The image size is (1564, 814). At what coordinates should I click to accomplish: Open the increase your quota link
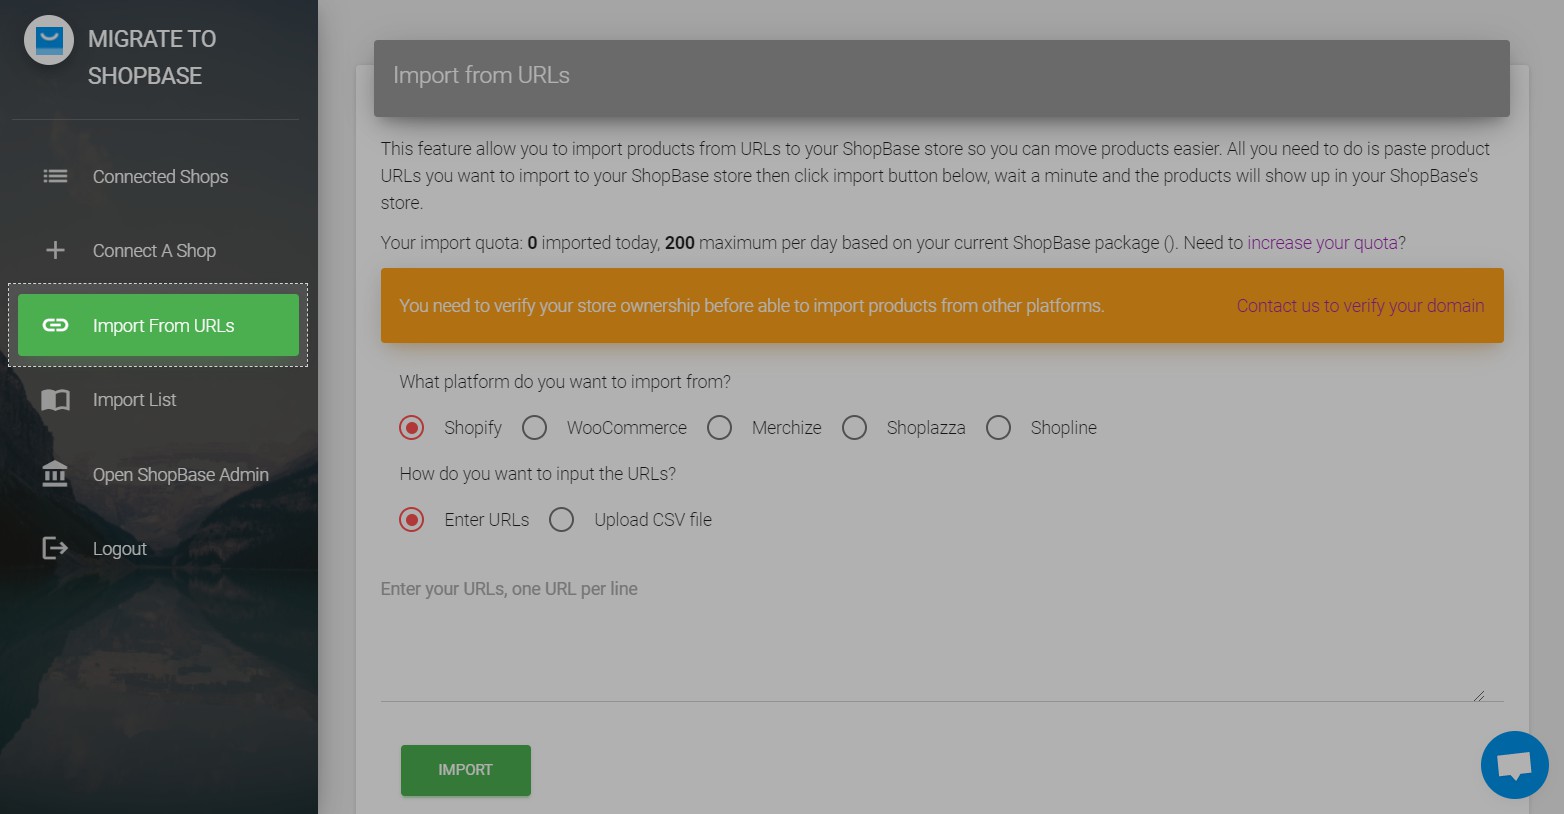point(1322,242)
